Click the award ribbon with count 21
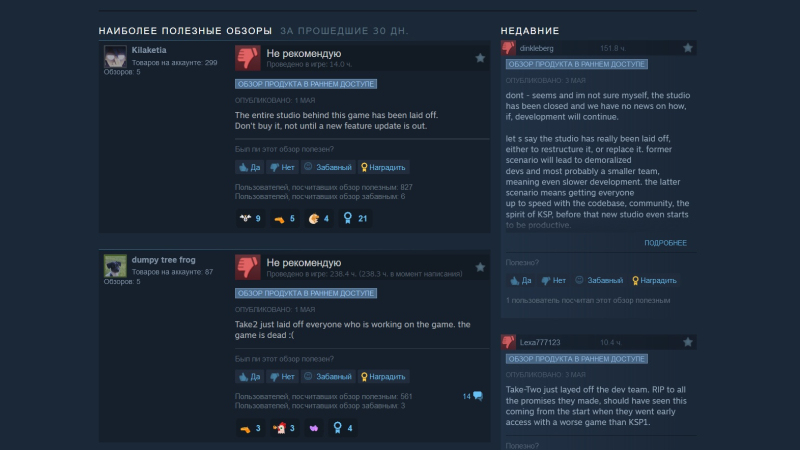 coord(355,218)
